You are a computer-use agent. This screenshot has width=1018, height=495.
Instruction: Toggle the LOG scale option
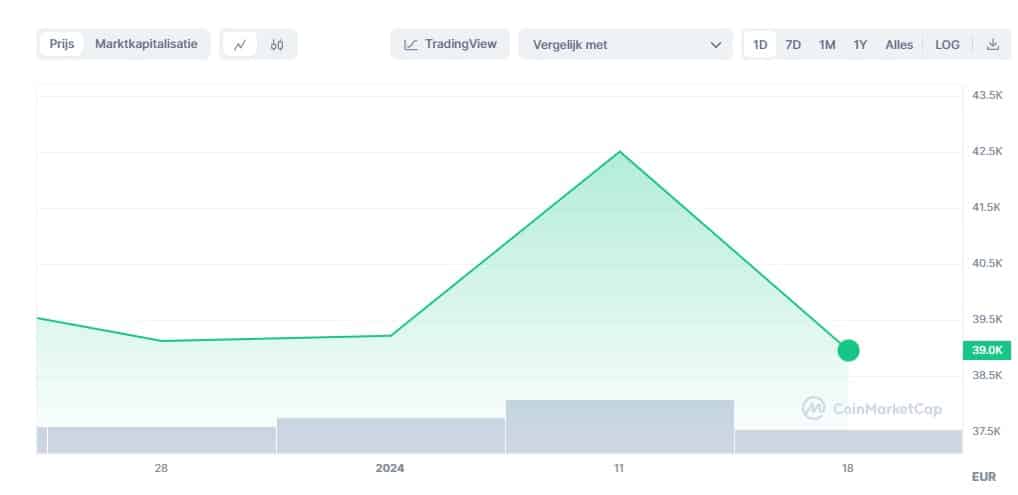pyautogui.click(x=947, y=45)
